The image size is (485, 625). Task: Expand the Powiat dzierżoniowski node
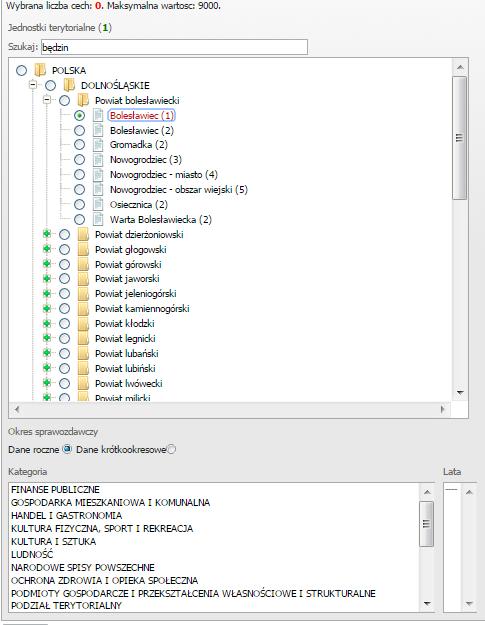[47, 234]
